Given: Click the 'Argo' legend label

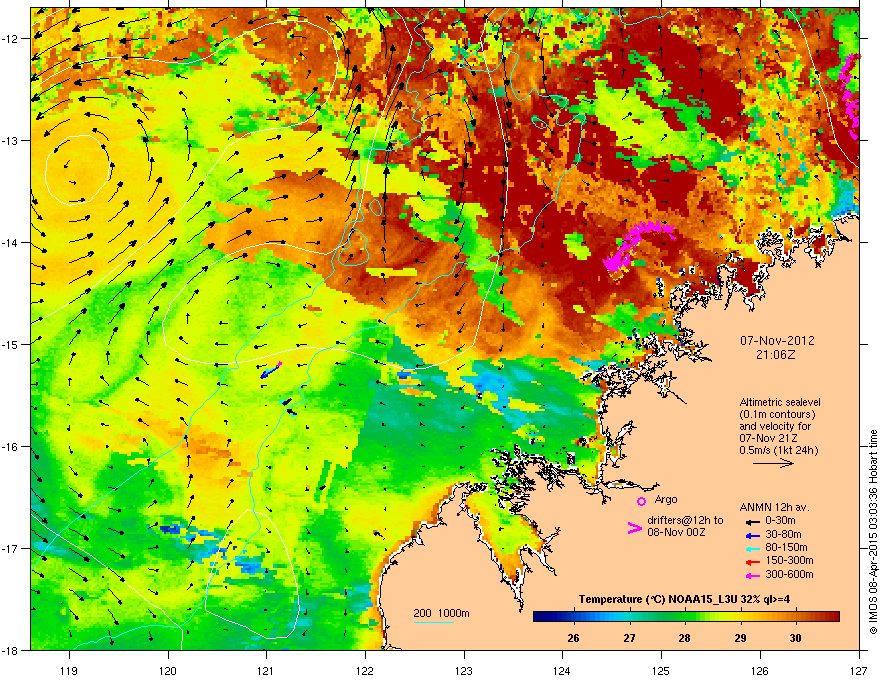Looking at the screenshot, I should pyautogui.click(x=666, y=499).
